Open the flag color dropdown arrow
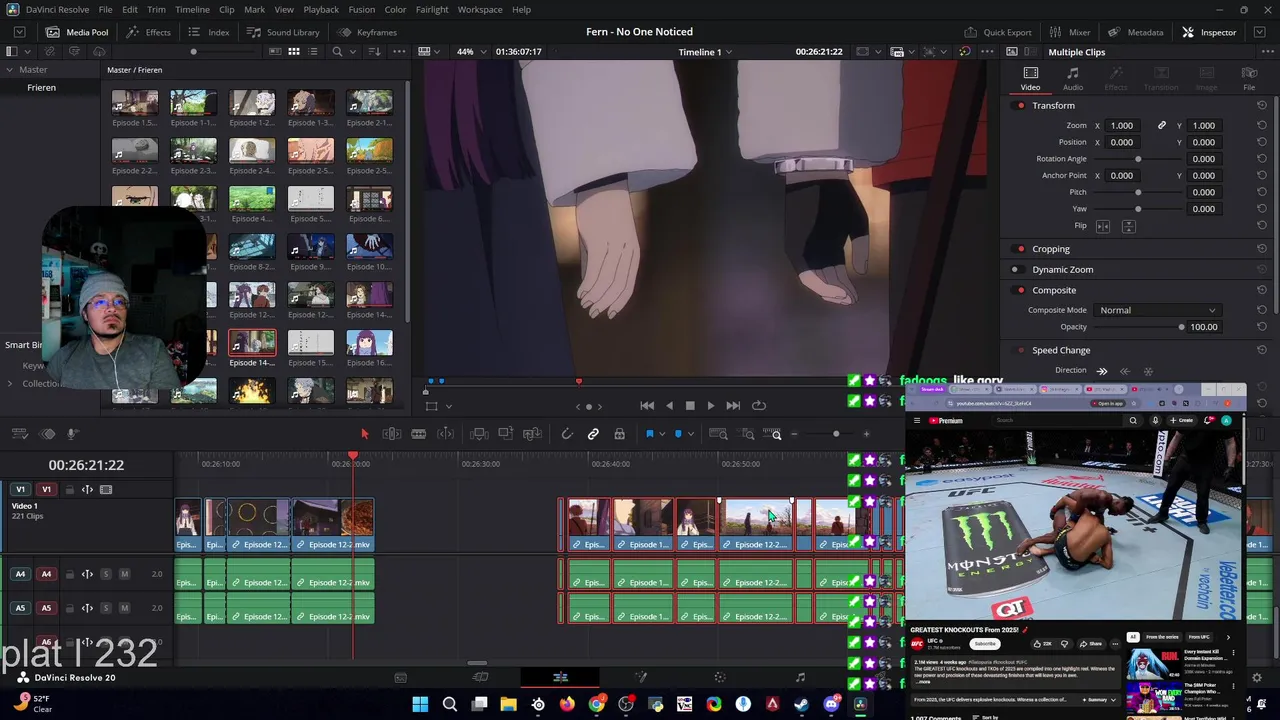 (661, 434)
